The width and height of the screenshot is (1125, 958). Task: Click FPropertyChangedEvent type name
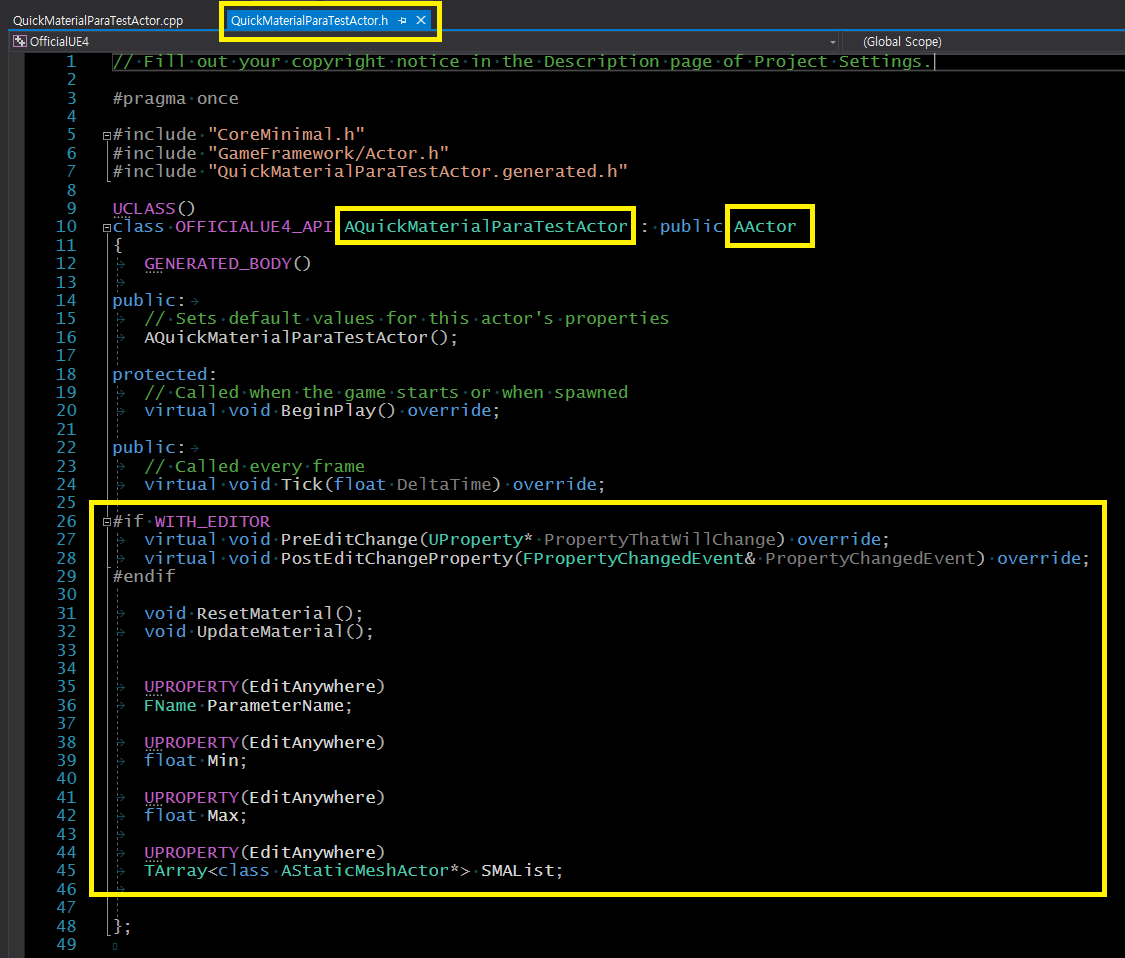point(634,558)
